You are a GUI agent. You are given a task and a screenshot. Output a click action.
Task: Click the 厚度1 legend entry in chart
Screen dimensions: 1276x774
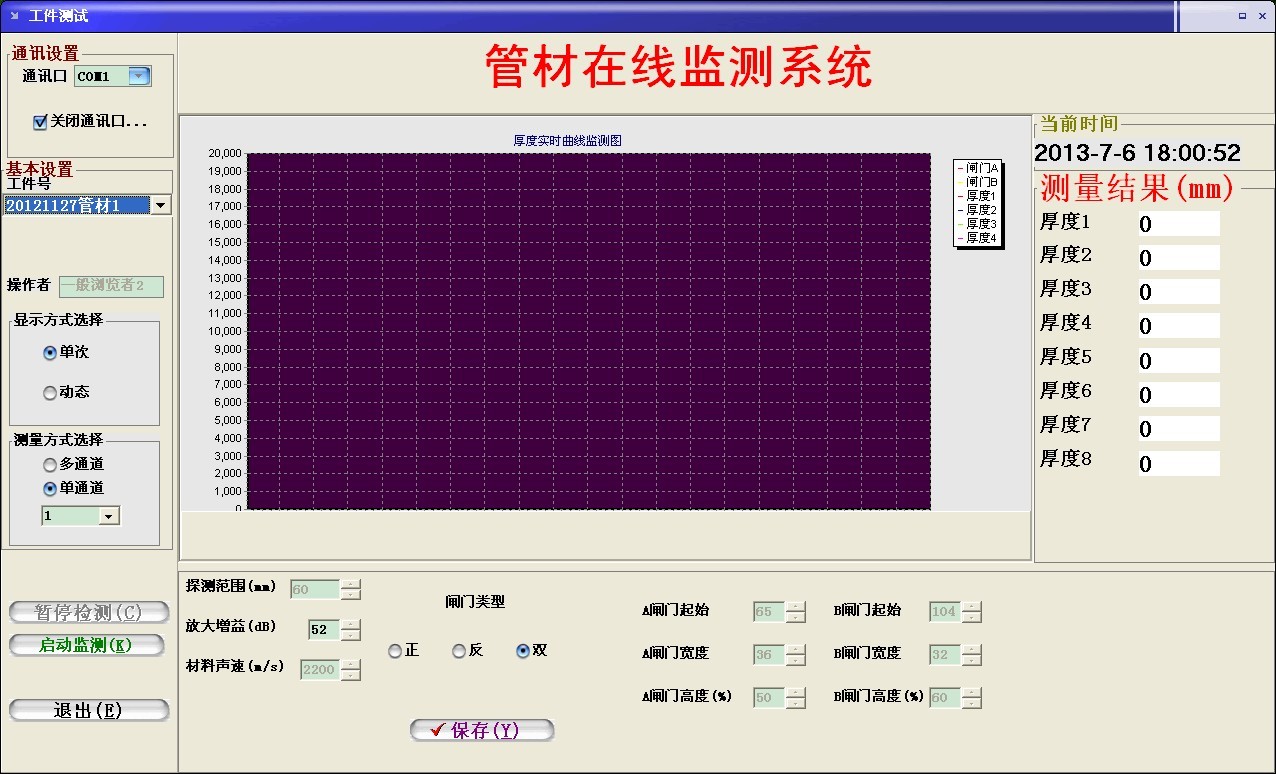[977, 196]
